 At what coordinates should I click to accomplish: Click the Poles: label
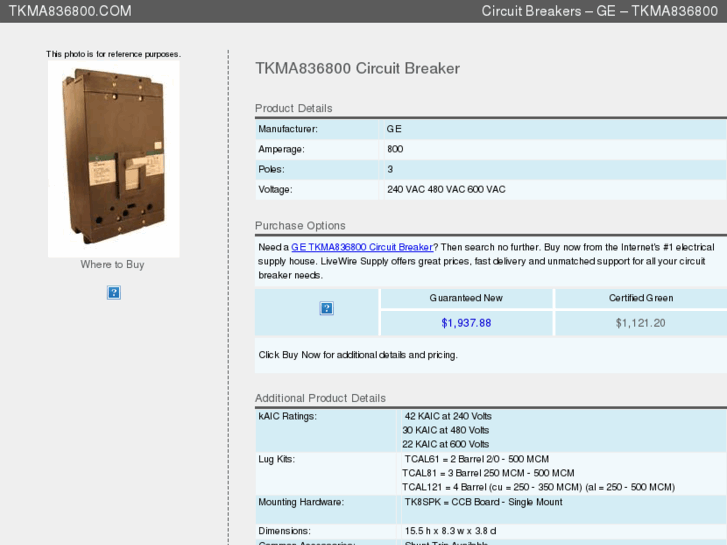tap(271, 169)
